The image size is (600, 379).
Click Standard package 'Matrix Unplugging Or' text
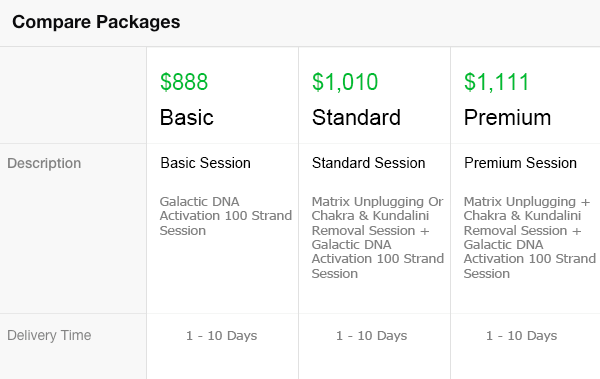click(377, 201)
